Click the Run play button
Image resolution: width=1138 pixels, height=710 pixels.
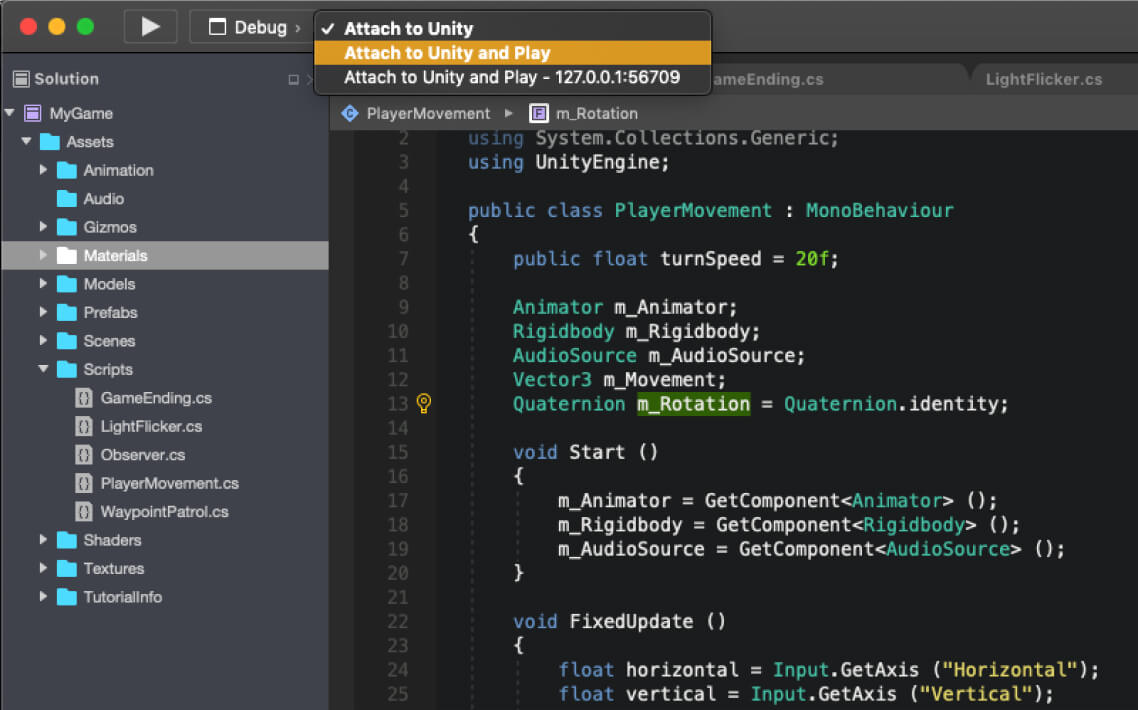point(151,27)
